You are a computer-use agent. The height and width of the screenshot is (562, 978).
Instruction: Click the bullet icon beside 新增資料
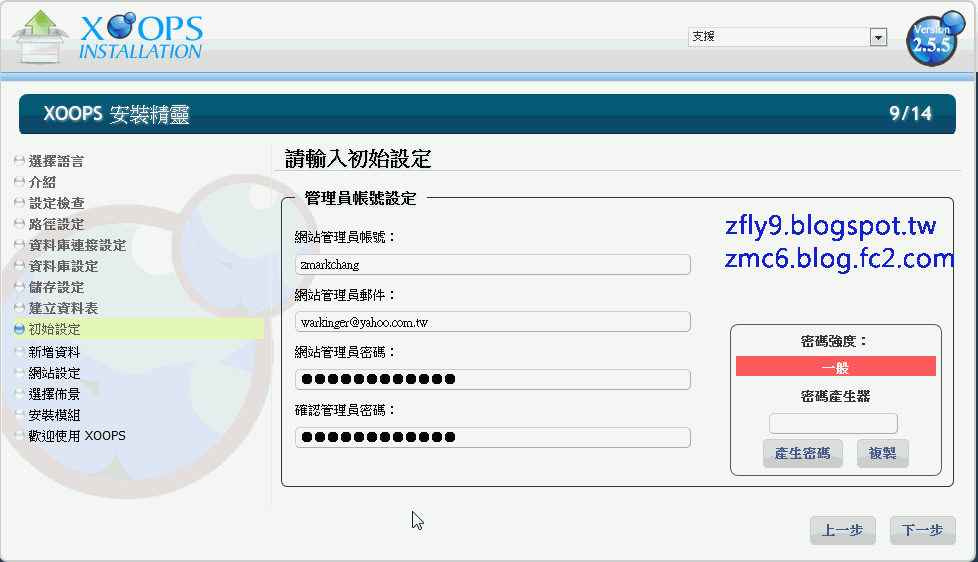pos(19,352)
